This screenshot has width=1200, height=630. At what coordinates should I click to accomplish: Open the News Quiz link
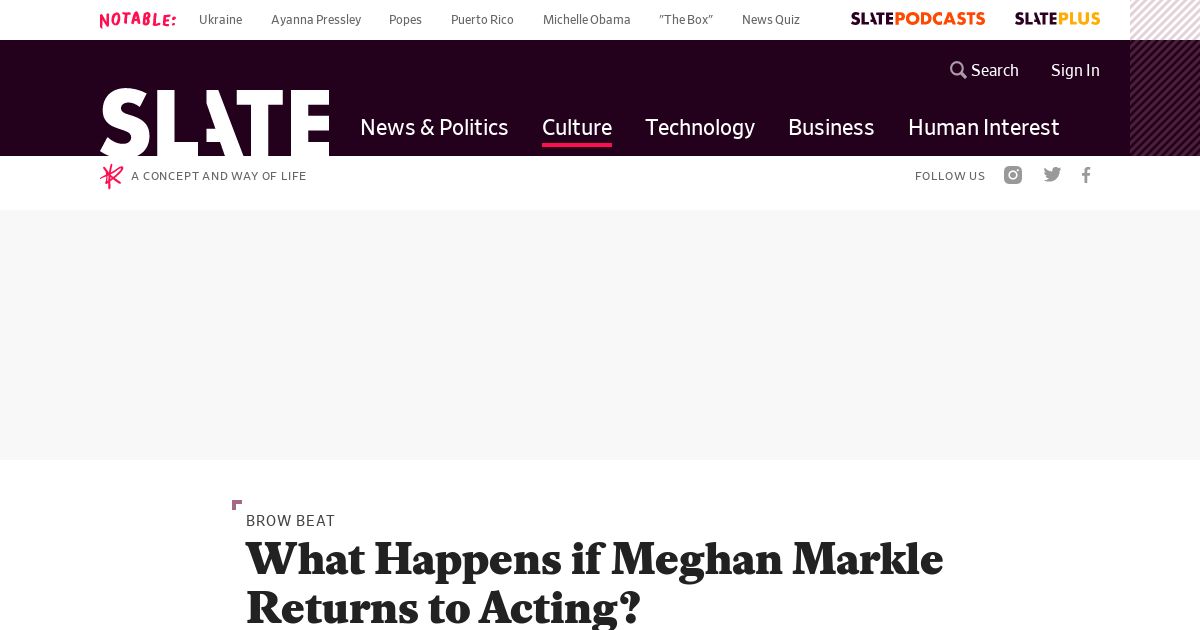[x=771, y=20]
